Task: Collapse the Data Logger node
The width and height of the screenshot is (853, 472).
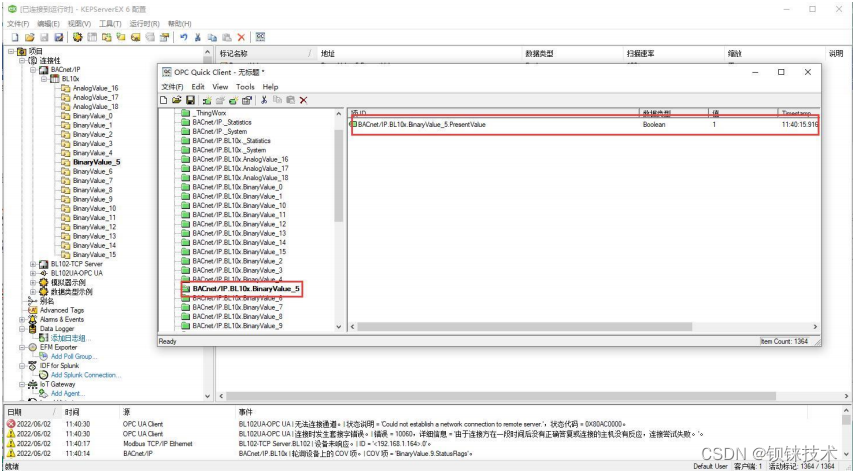Action: tap(22, 328)
